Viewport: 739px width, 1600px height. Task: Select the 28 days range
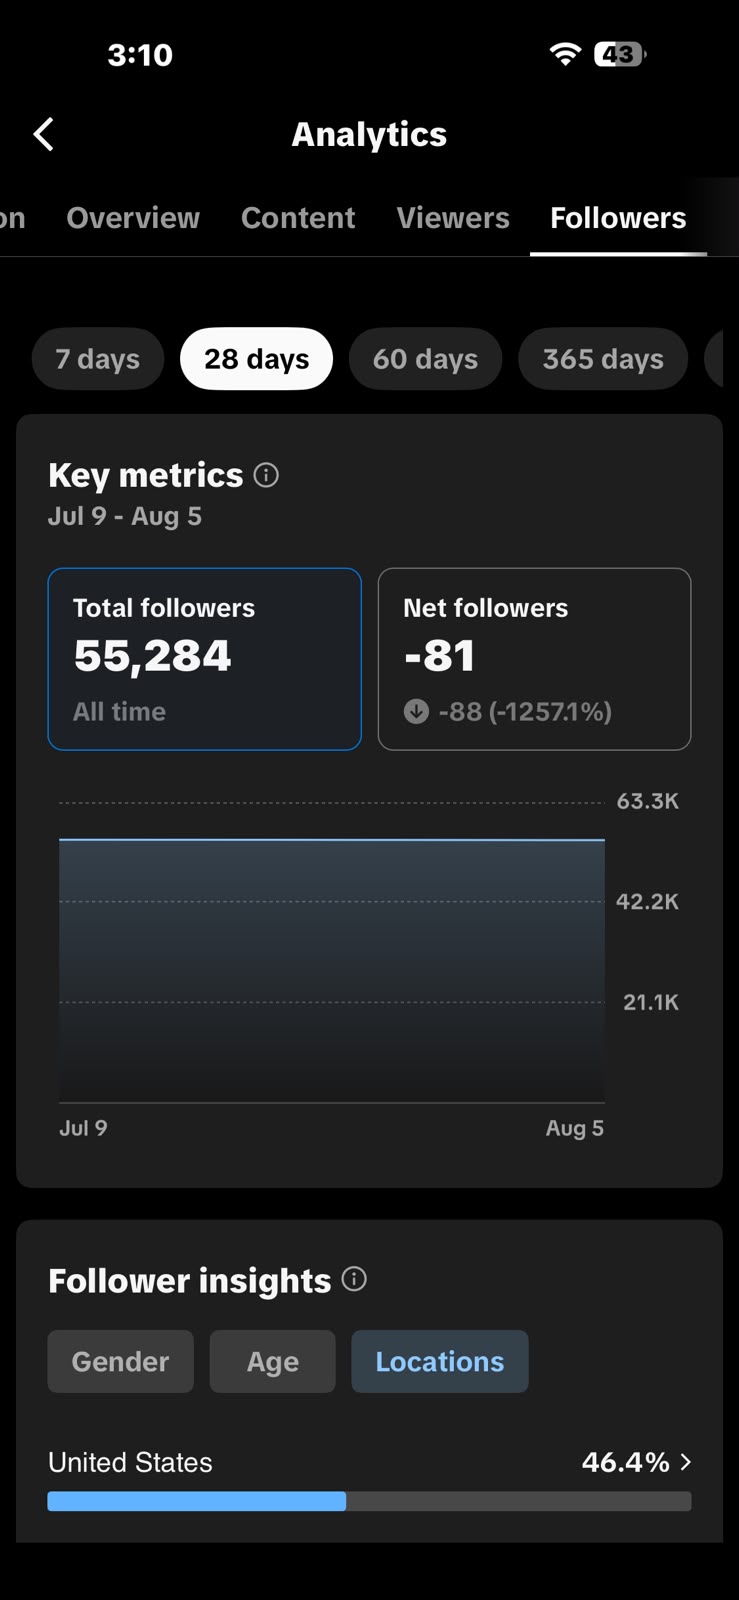[x=256, y=359]
